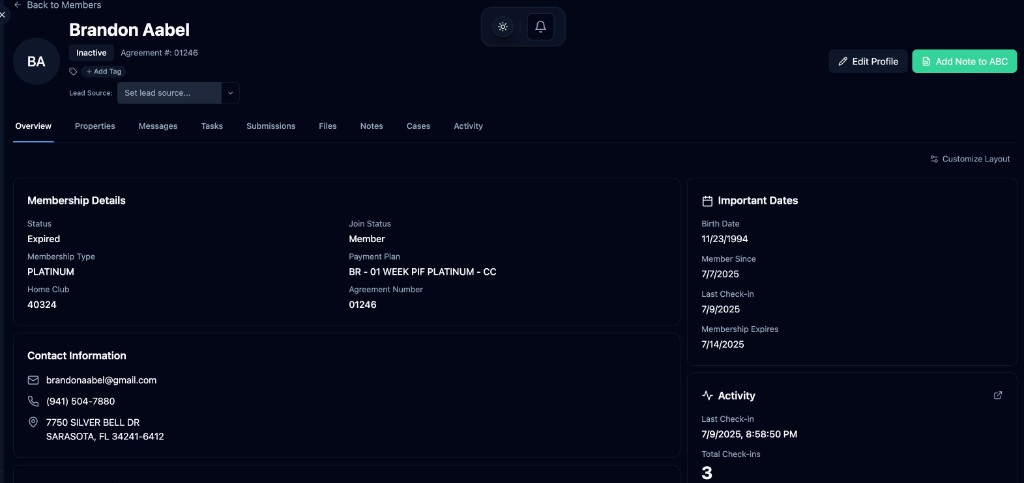Click the Brandon Aabel name heading
The width and height of the screenshot is (1024, 483).
pos(129,29)
